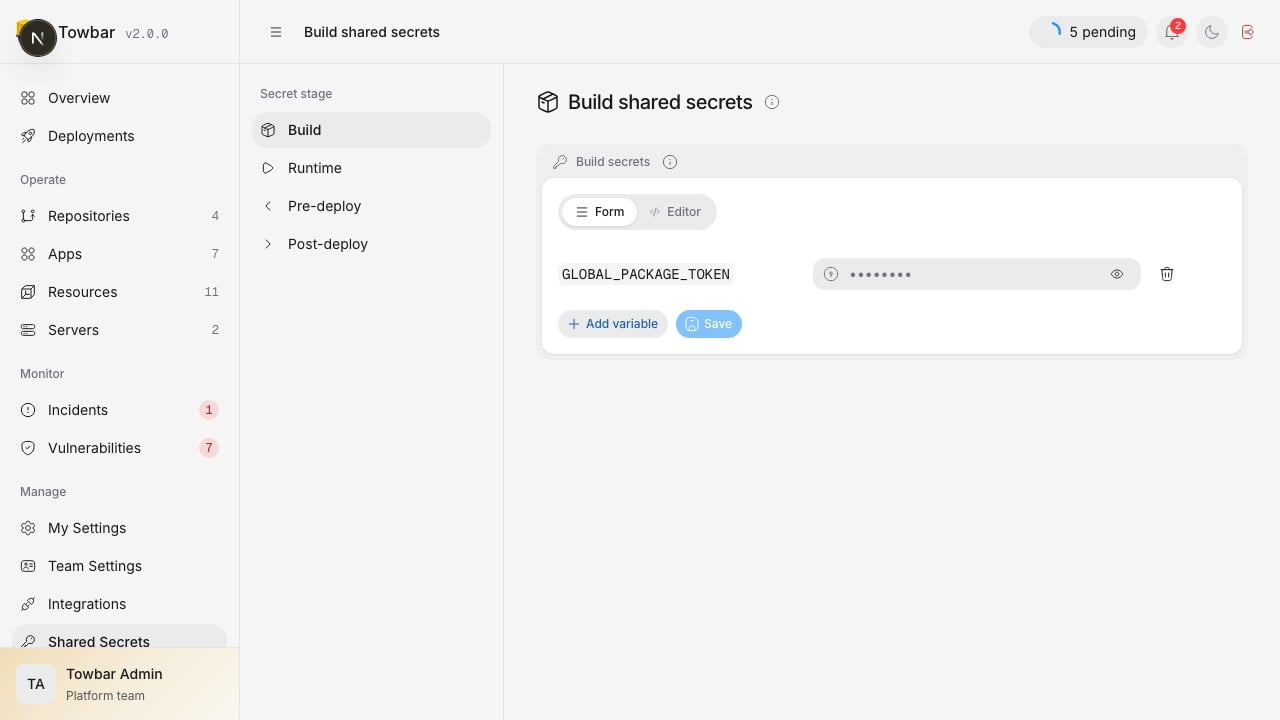The height and width of the screenshot is (720, 1280).
Task: Open notifications bell
Action: point(1172,32)
